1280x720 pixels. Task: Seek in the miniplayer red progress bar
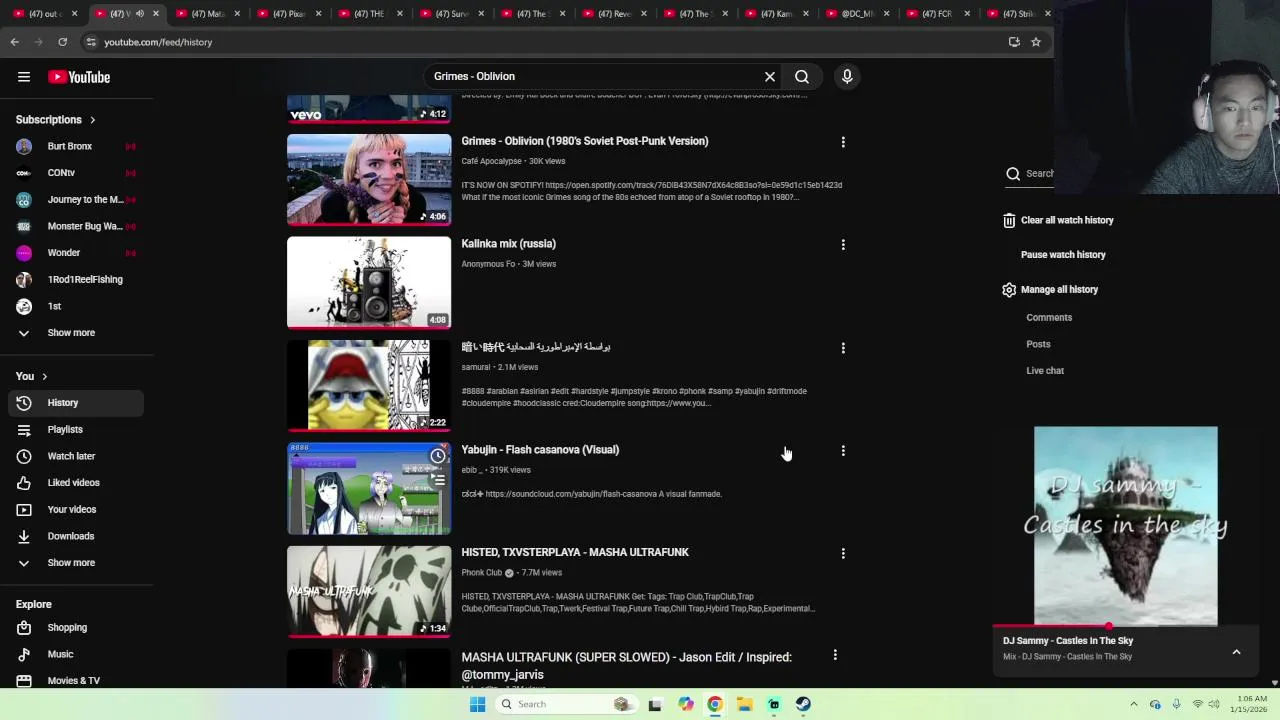[1125, 627]
